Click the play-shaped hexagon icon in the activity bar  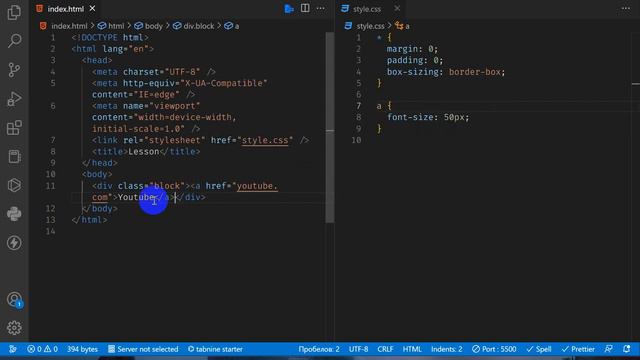tap(14, 185)
